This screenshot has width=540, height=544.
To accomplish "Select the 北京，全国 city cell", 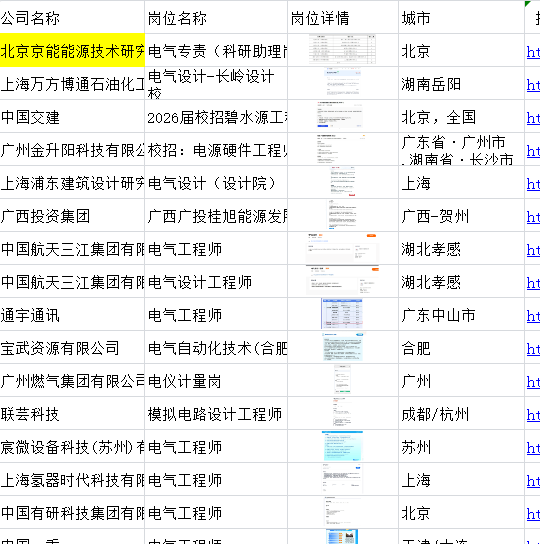I will coord(461,116).
